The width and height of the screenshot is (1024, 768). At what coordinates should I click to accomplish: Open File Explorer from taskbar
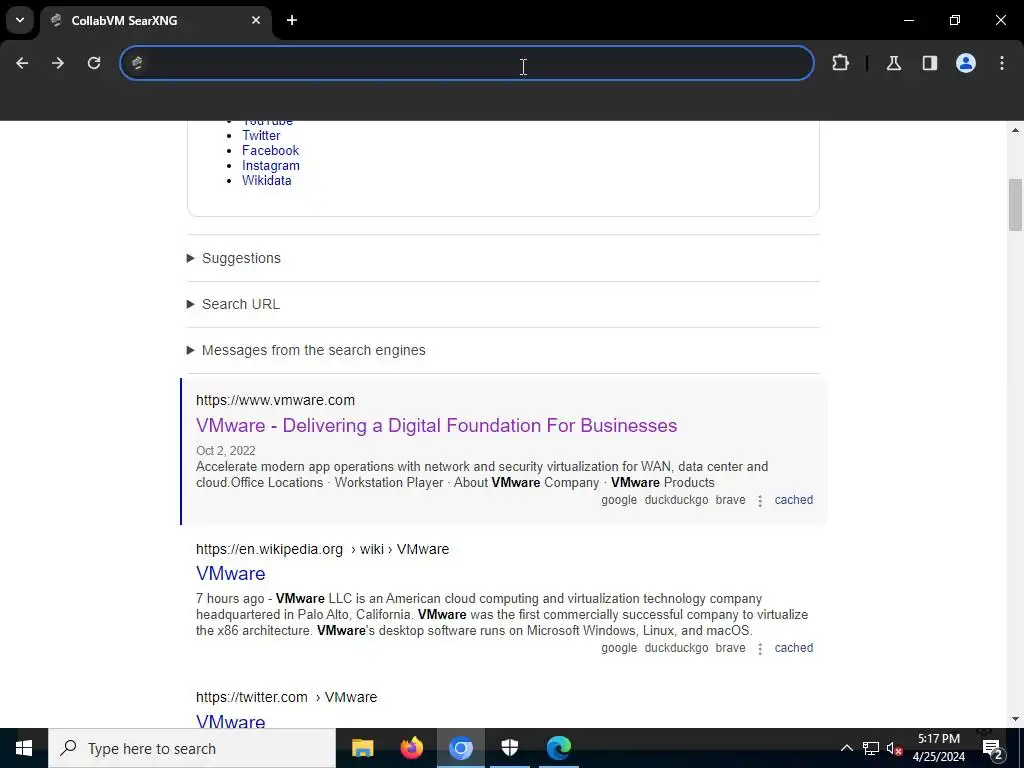pos(362,748)
